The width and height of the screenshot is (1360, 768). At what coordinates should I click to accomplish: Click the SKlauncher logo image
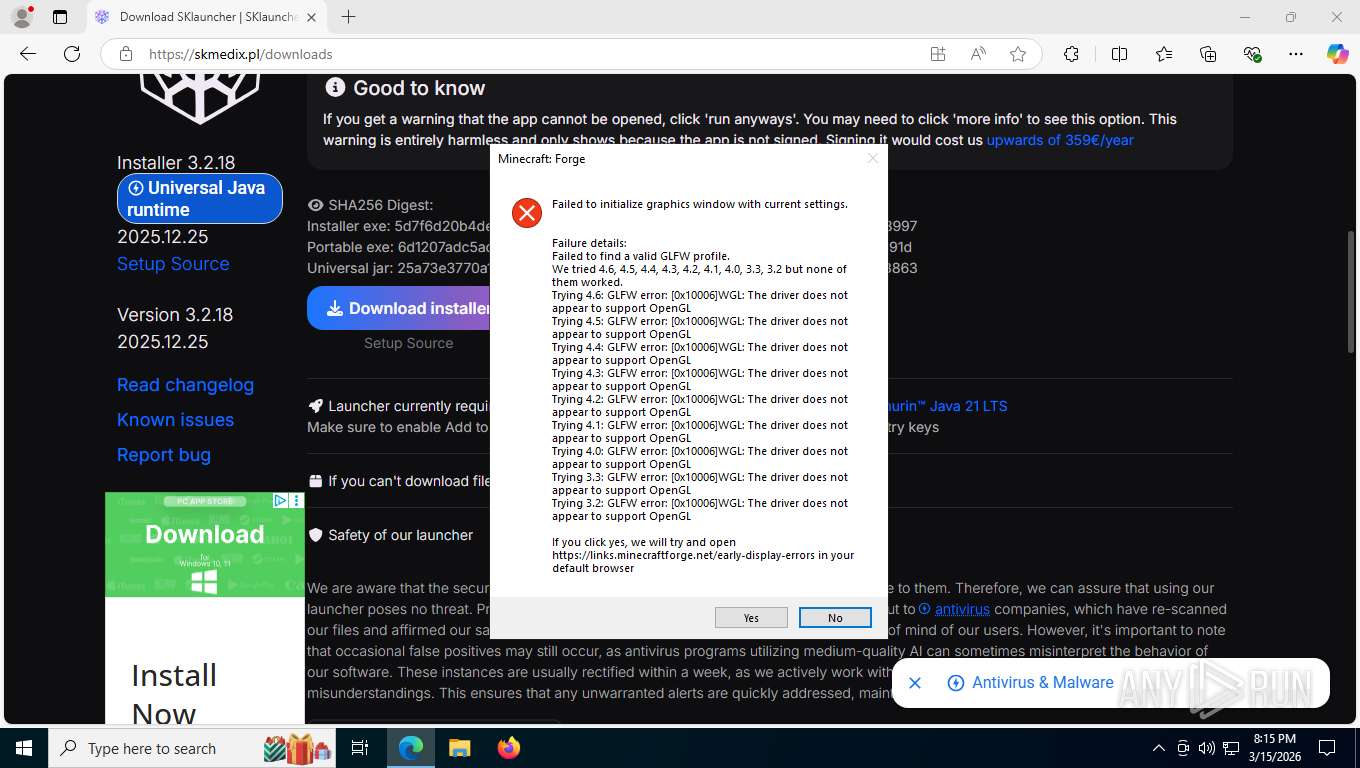click(200, 97)
